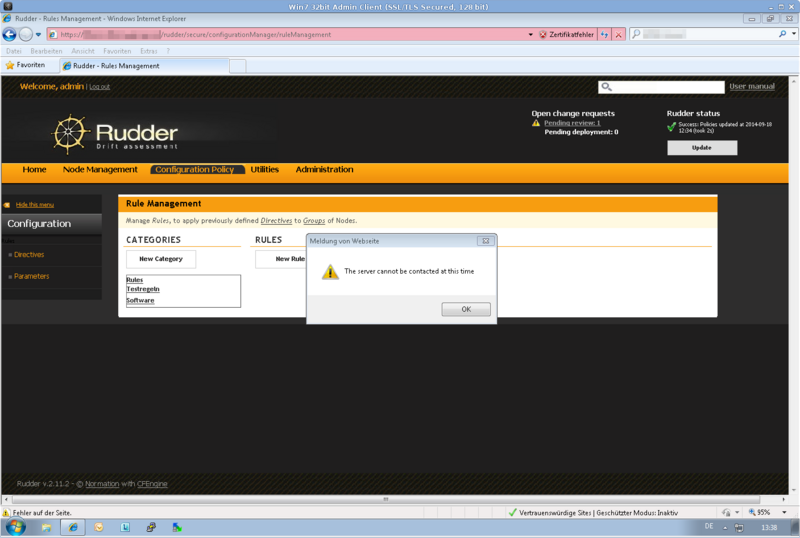This screenshot has width=800, height=538.
Task: Click the Favoriten star button
Action: pos(26,65)
